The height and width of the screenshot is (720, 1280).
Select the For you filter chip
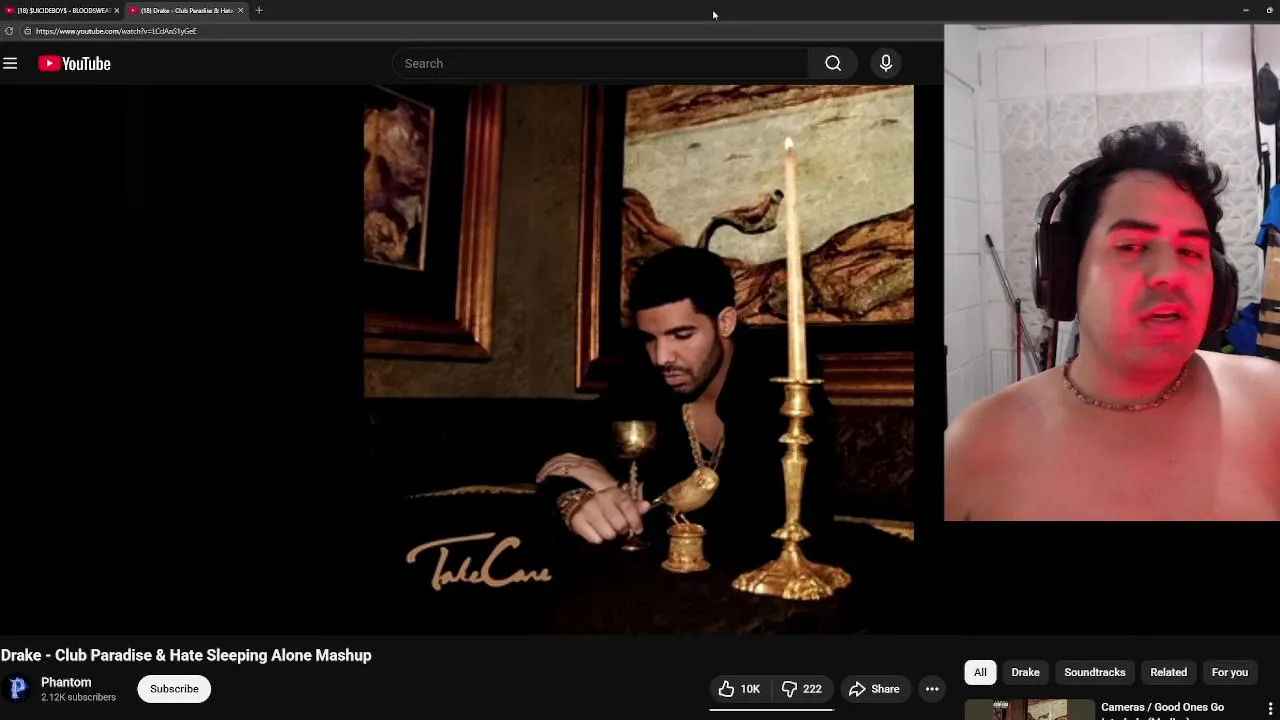(1229, 672)
